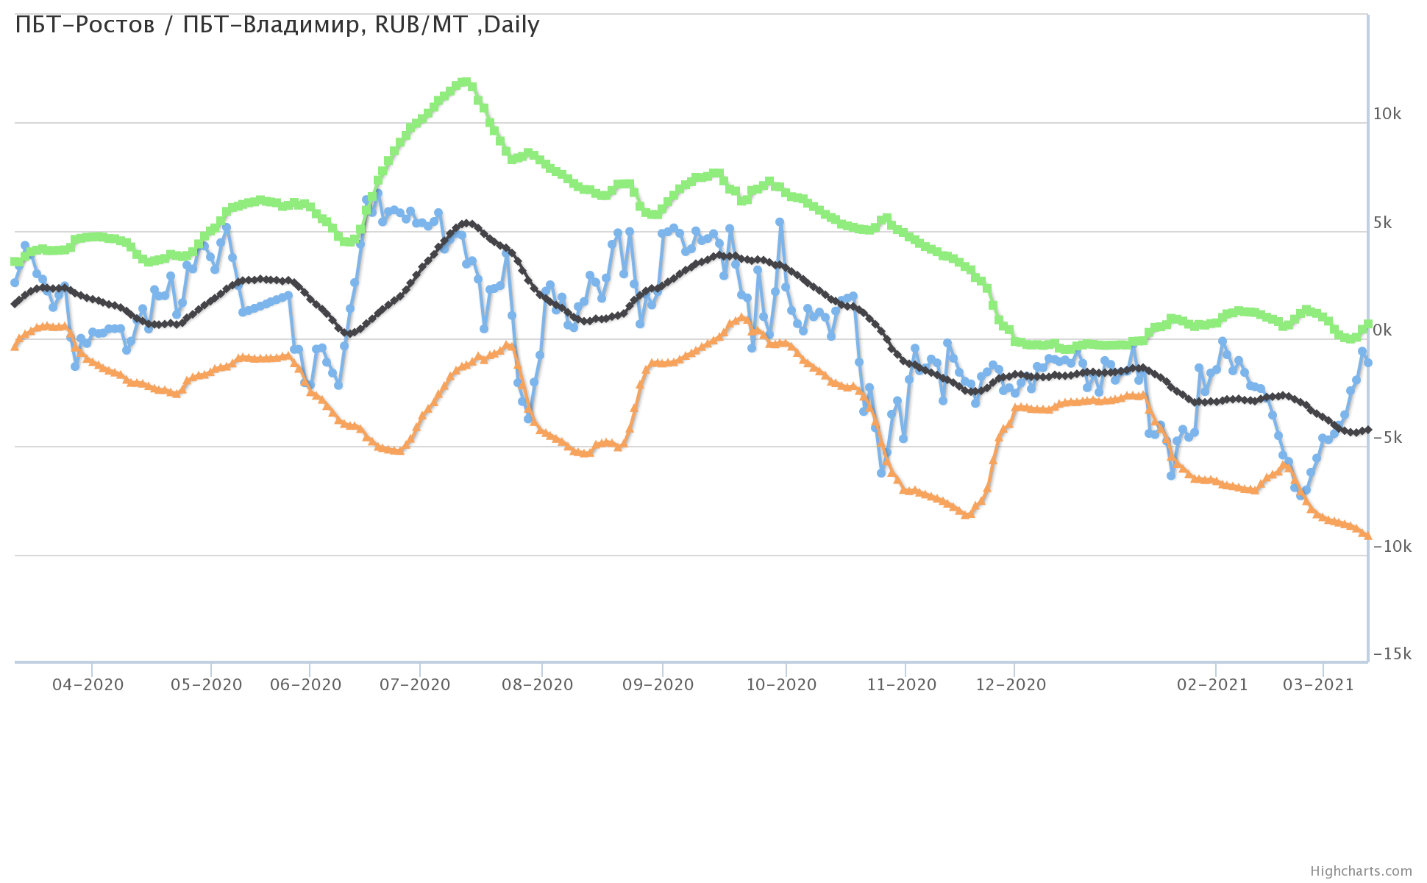1427x883 pixels.
Task: Pick the 06-2020 label on the time axis
Action: point(306,685)
